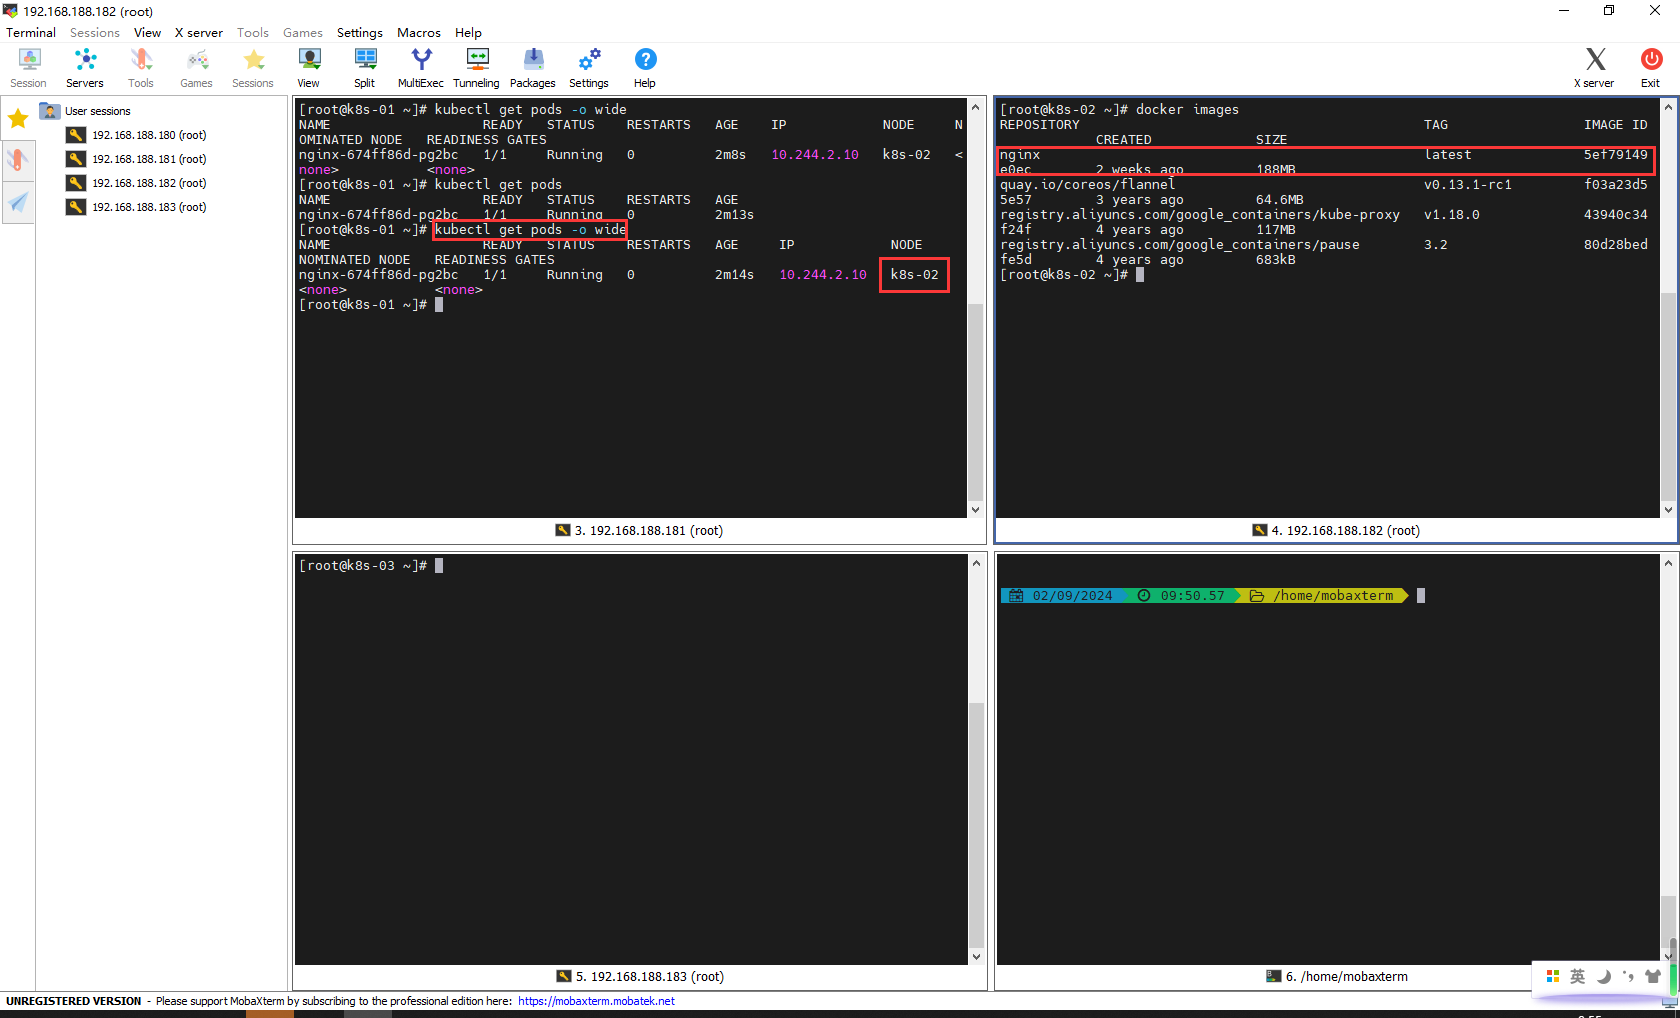This screenshot has width=1680, height=1018.
Task: Click pod IP 10.244.2.10 in last output
Action: pos(823,275)
